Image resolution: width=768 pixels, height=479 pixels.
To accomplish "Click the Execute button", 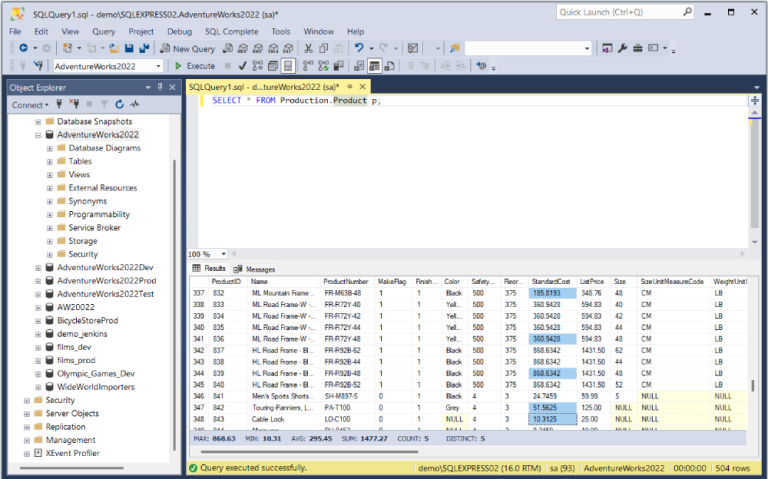I will click(x=195, y=66).
